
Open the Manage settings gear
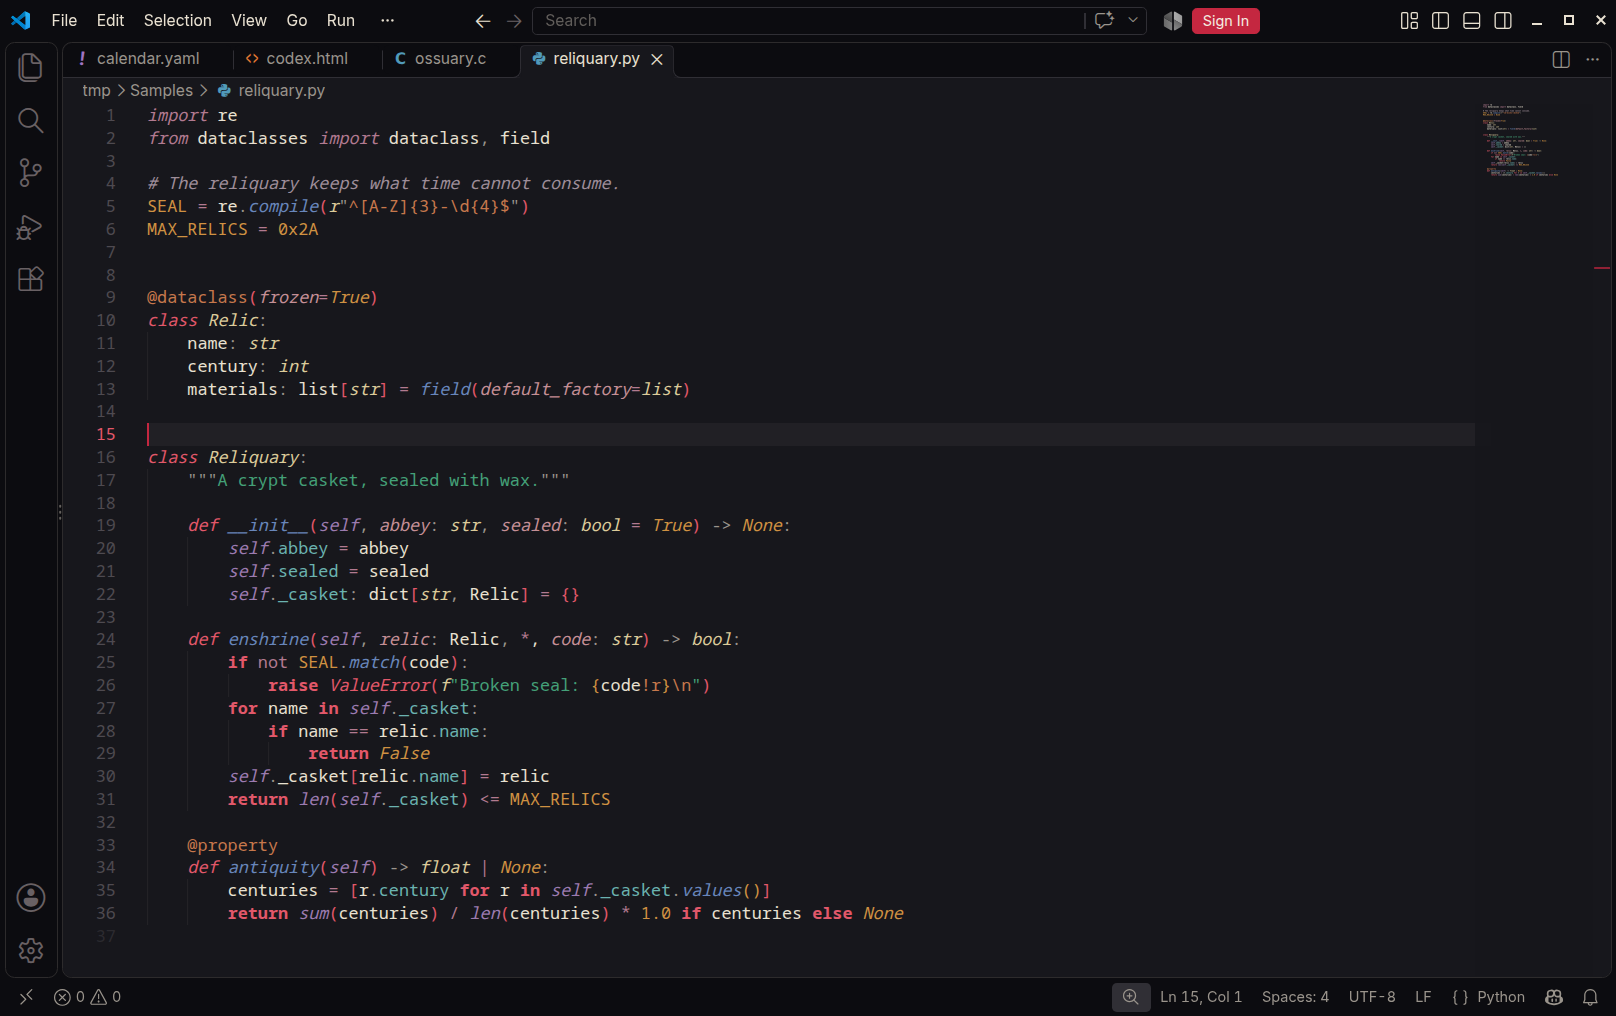pyautogui.click(x=31, y=950)
